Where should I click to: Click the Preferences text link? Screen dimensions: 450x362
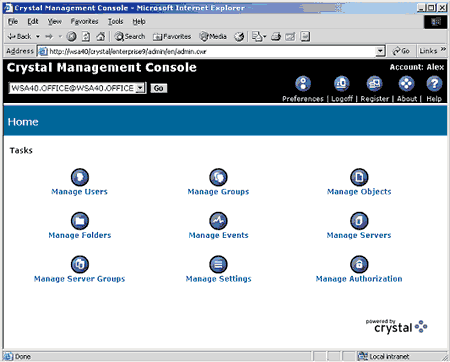click(303, 99)
